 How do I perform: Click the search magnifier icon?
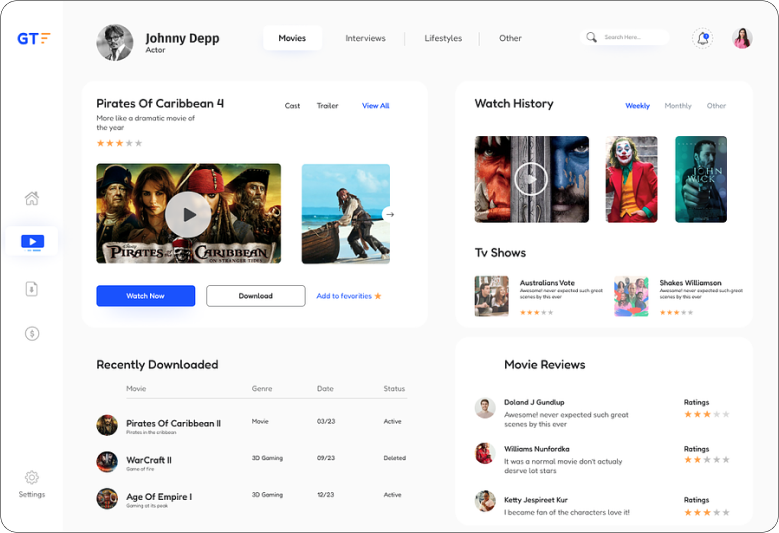pos(591,37)
